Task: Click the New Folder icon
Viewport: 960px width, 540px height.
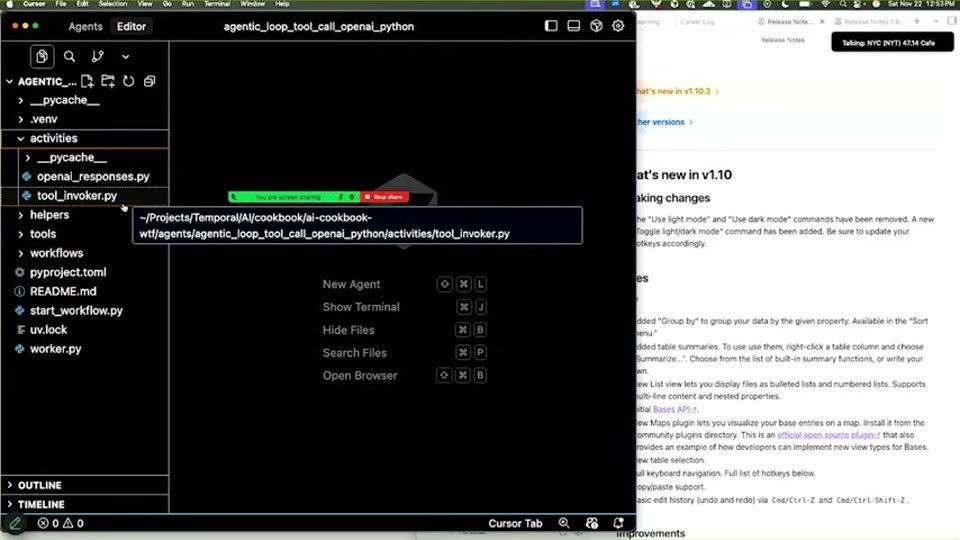Action: pos(108,81)
